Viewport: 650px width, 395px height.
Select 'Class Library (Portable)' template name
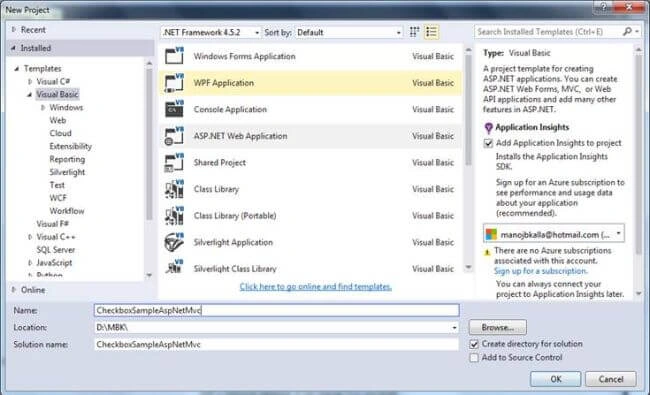[235, 216]
